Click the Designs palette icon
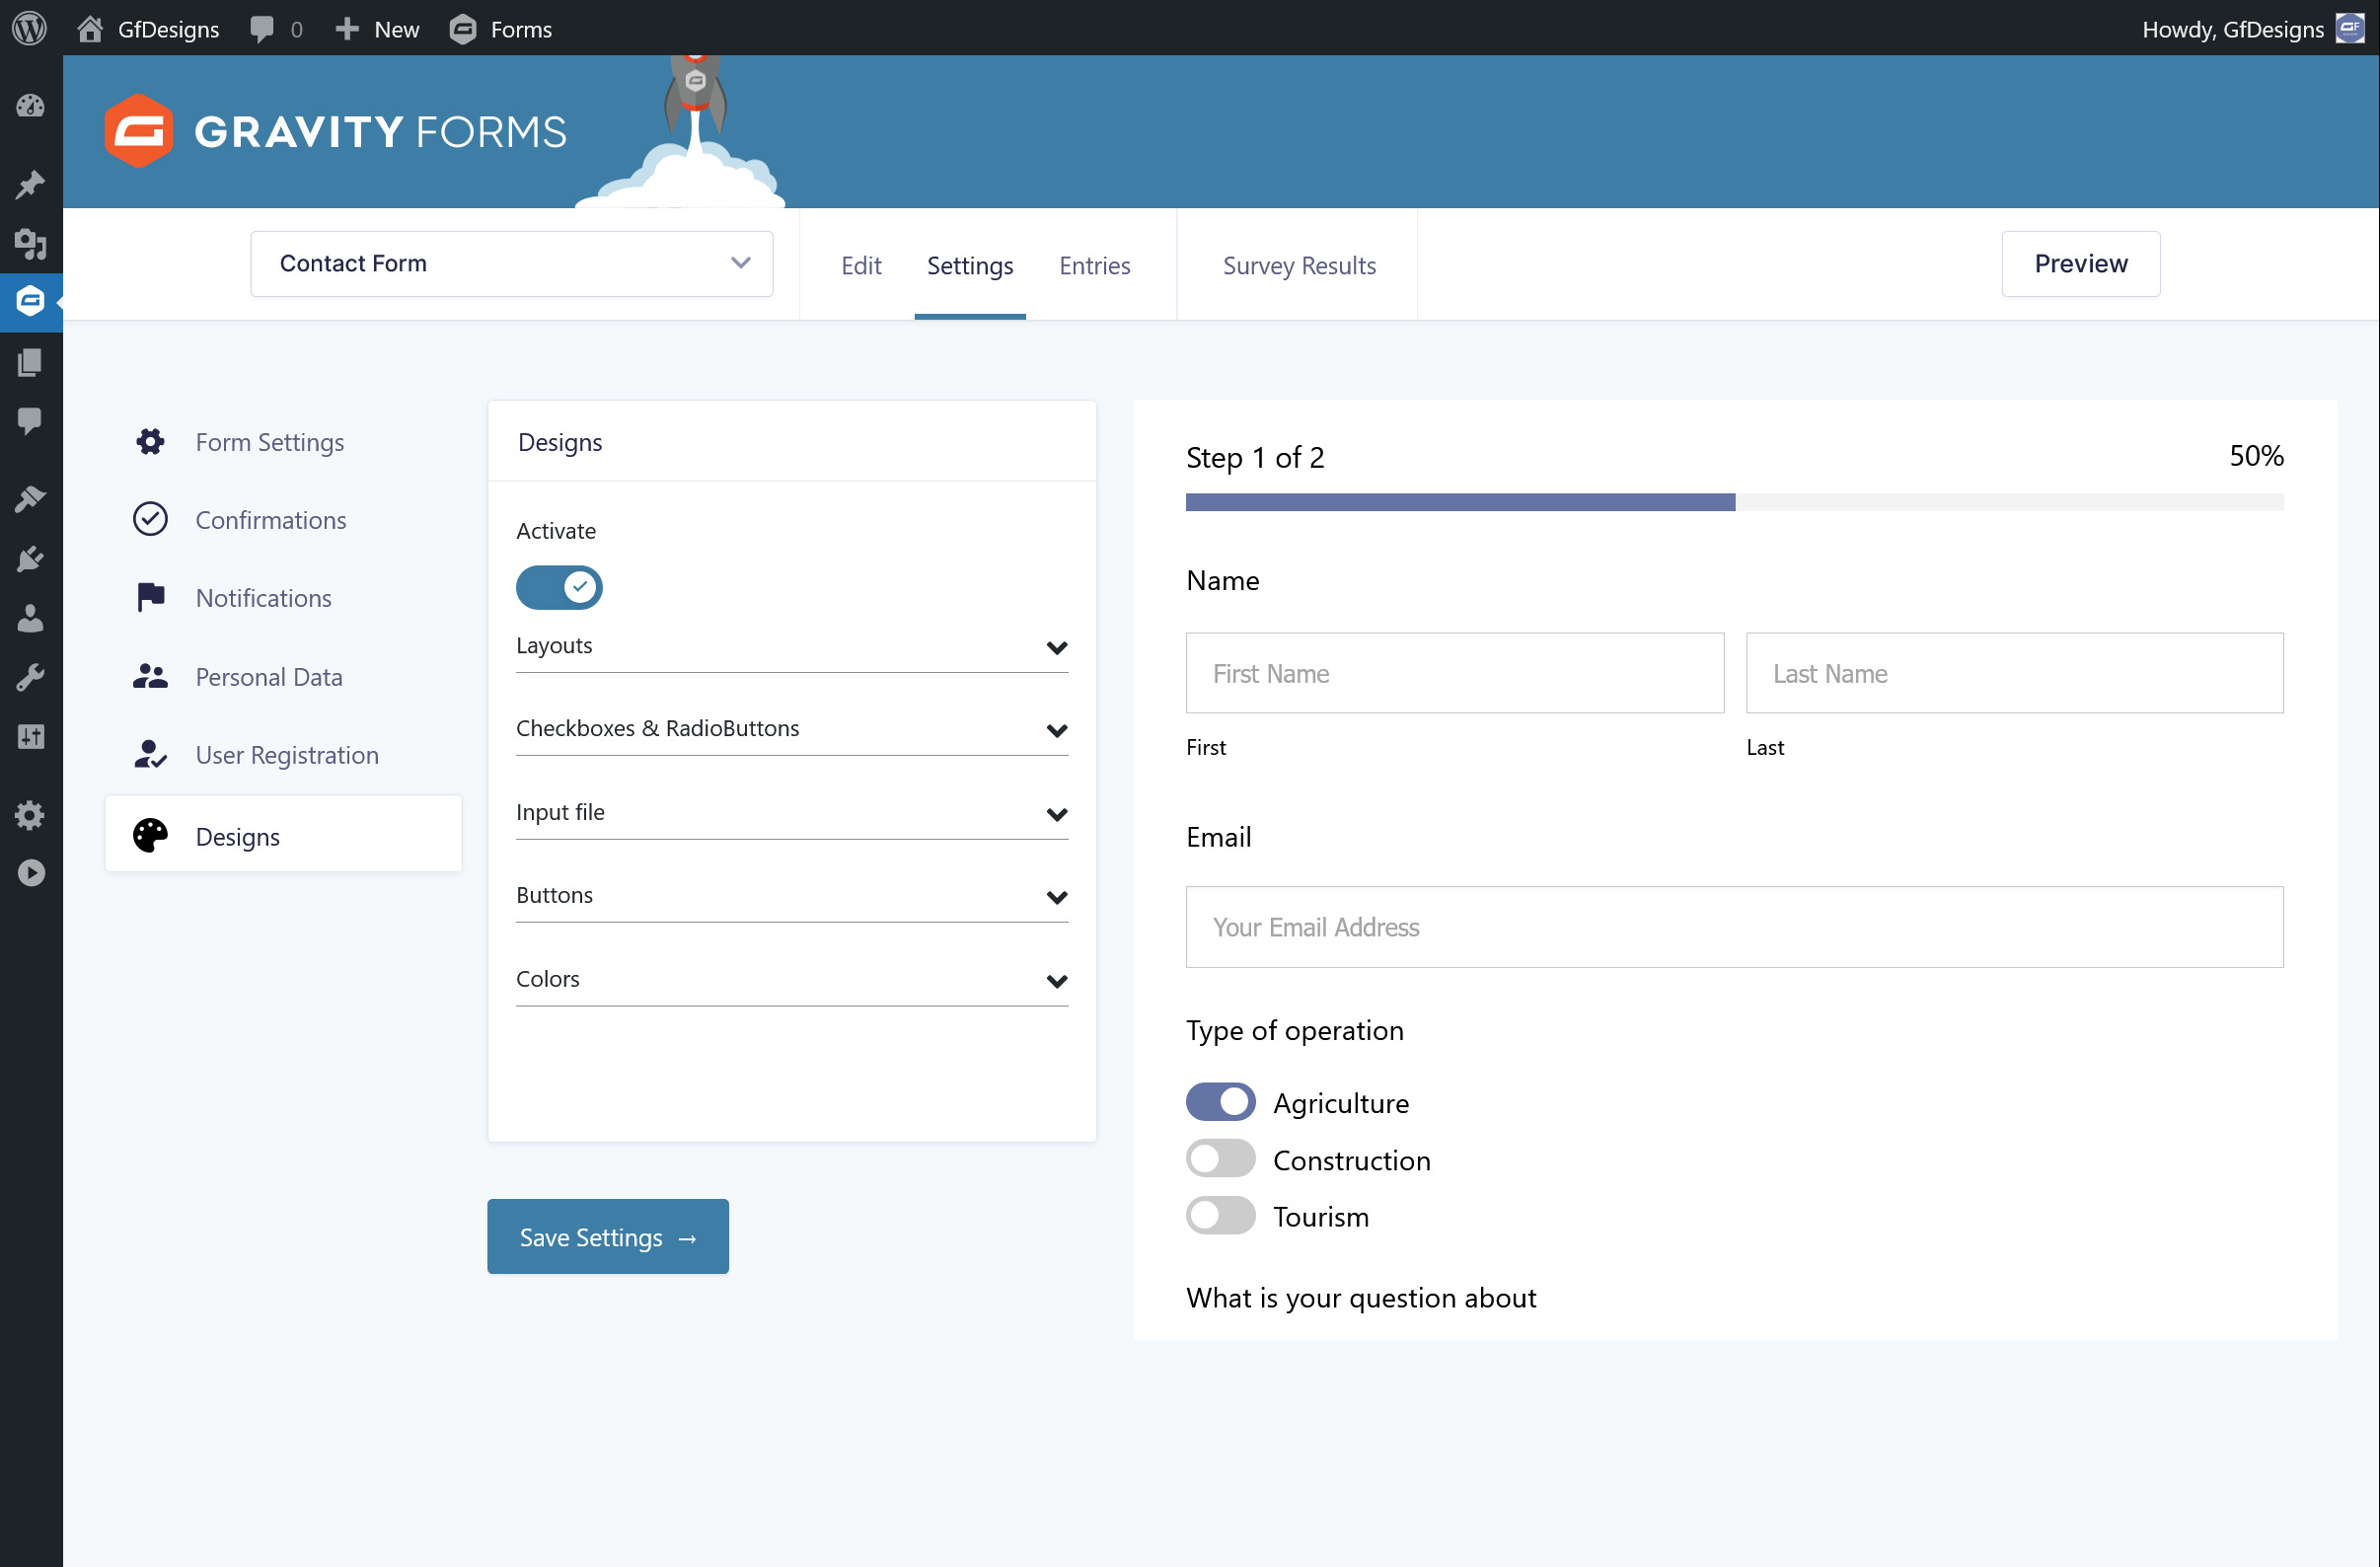Screen dimensions: 2380x1567 pos(150,836)
